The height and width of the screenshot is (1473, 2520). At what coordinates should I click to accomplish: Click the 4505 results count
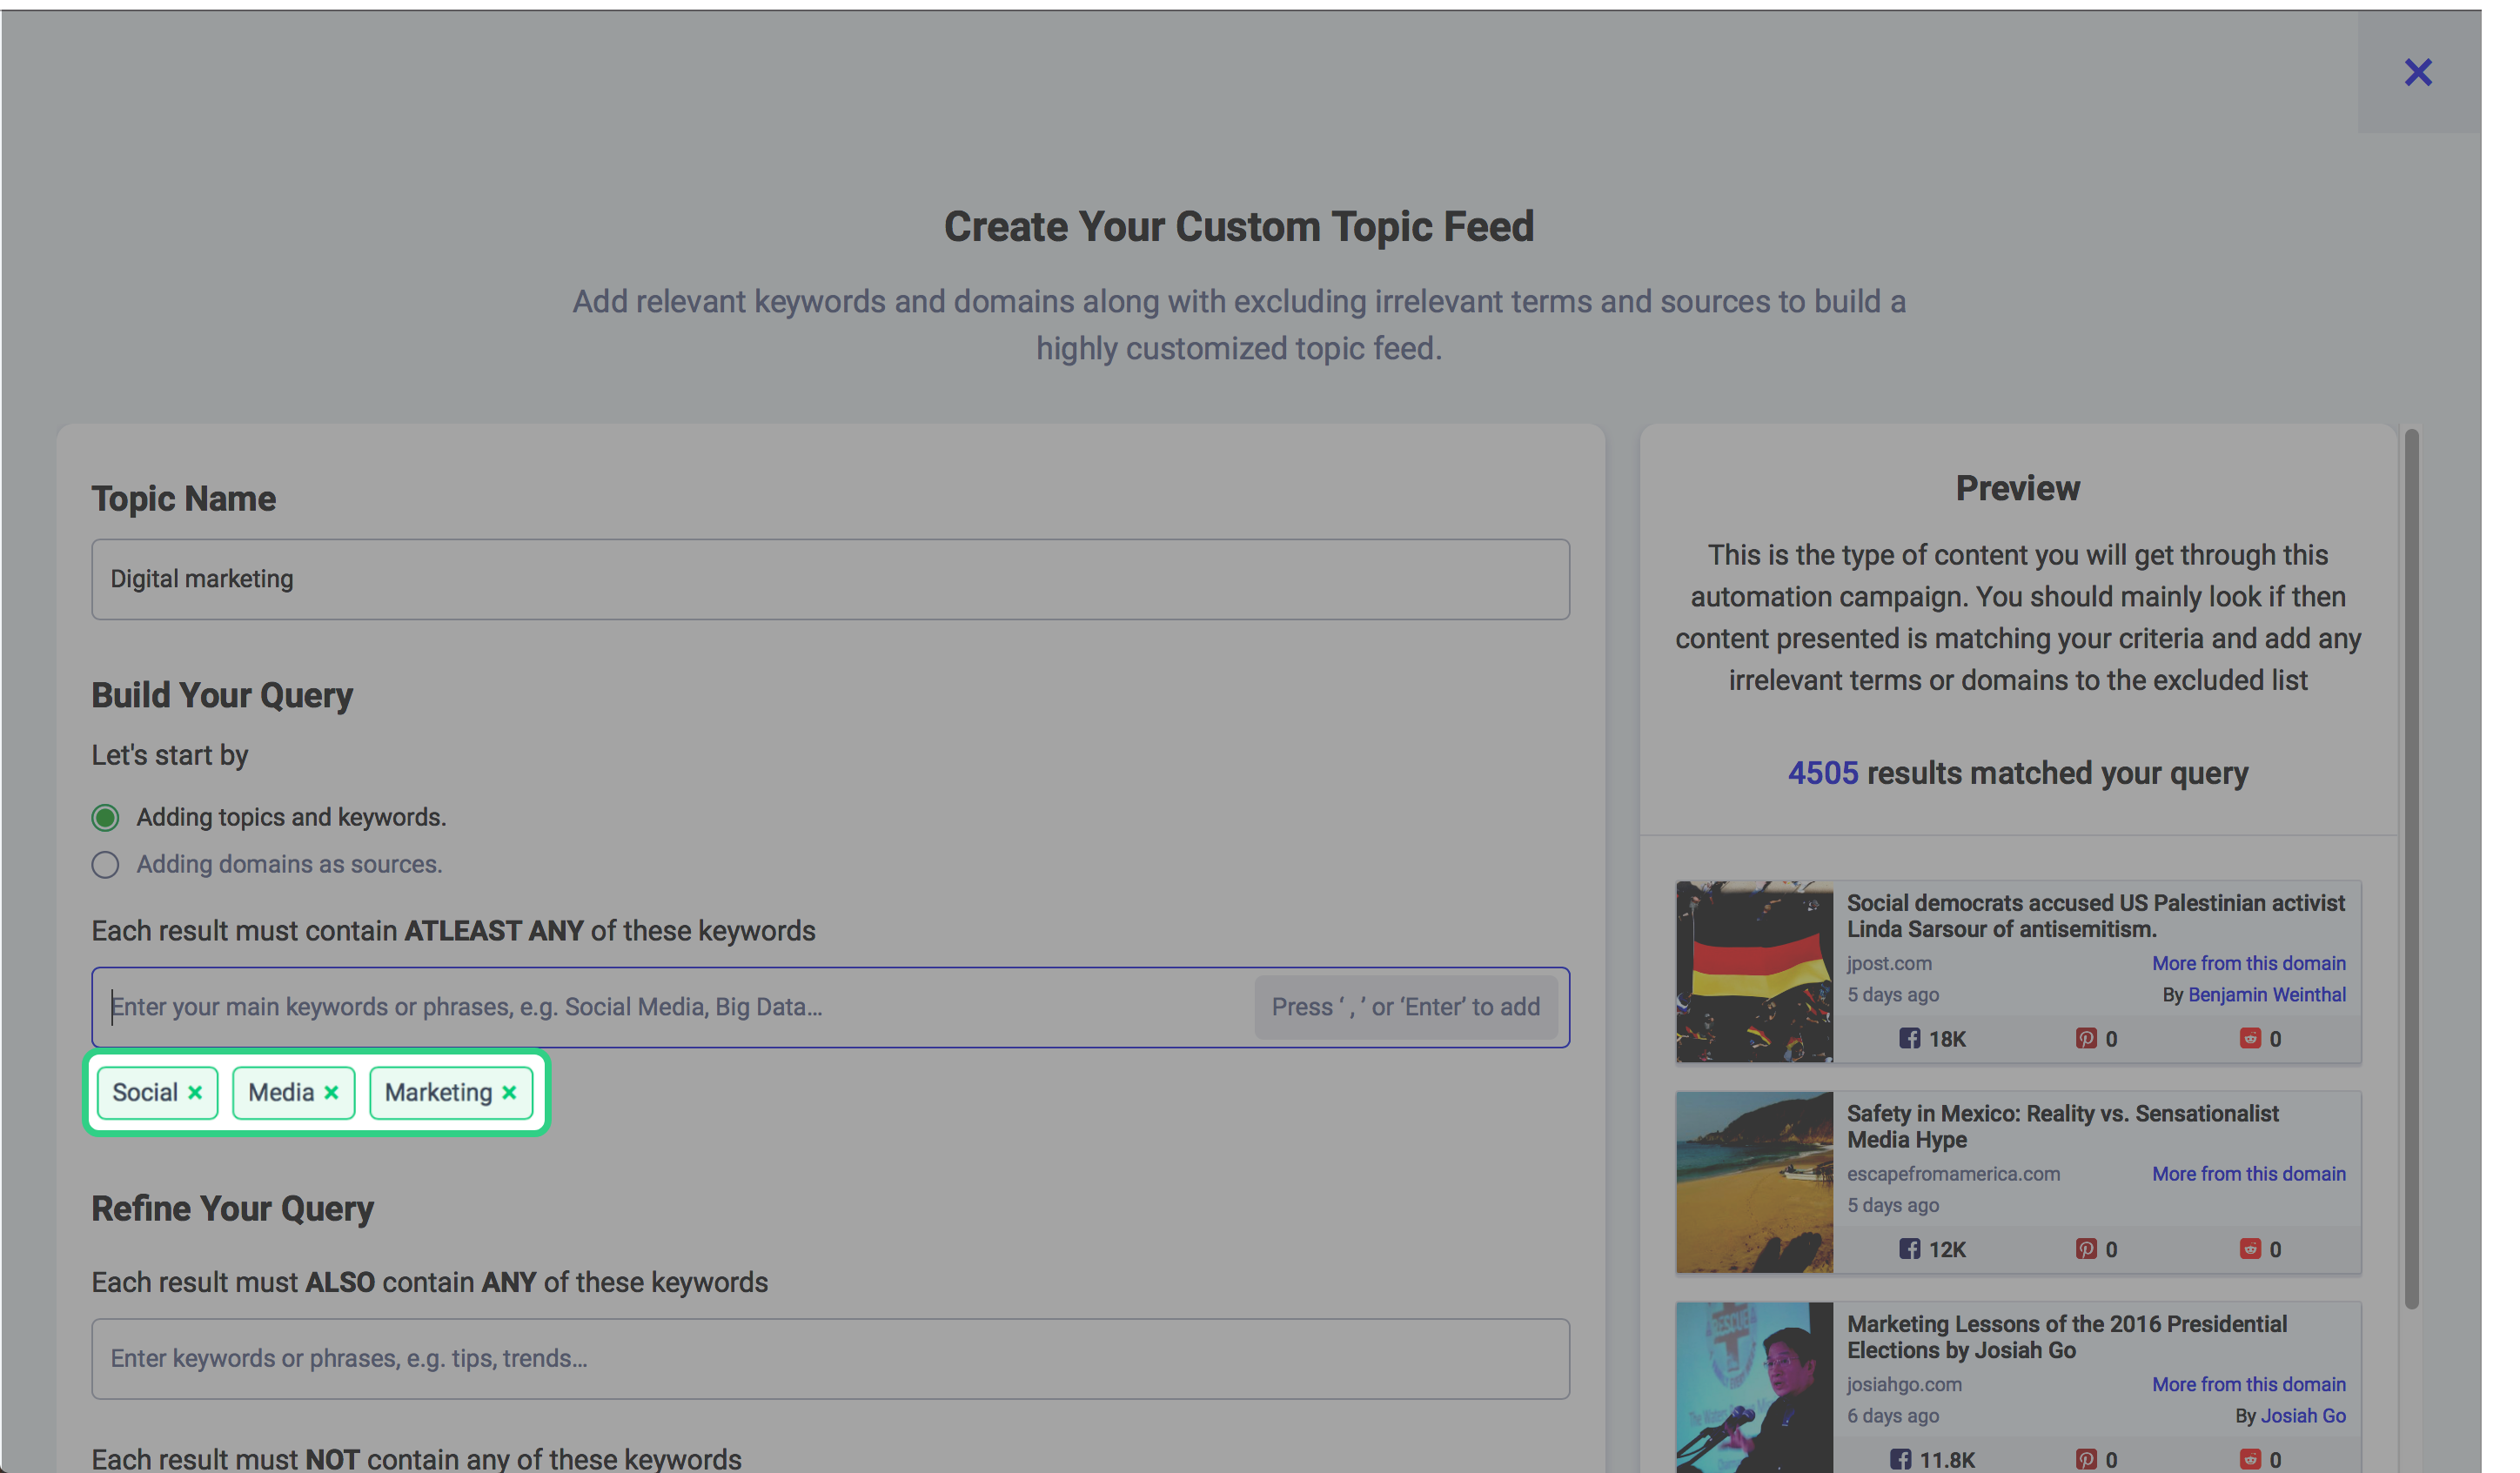pos(1822,773)
